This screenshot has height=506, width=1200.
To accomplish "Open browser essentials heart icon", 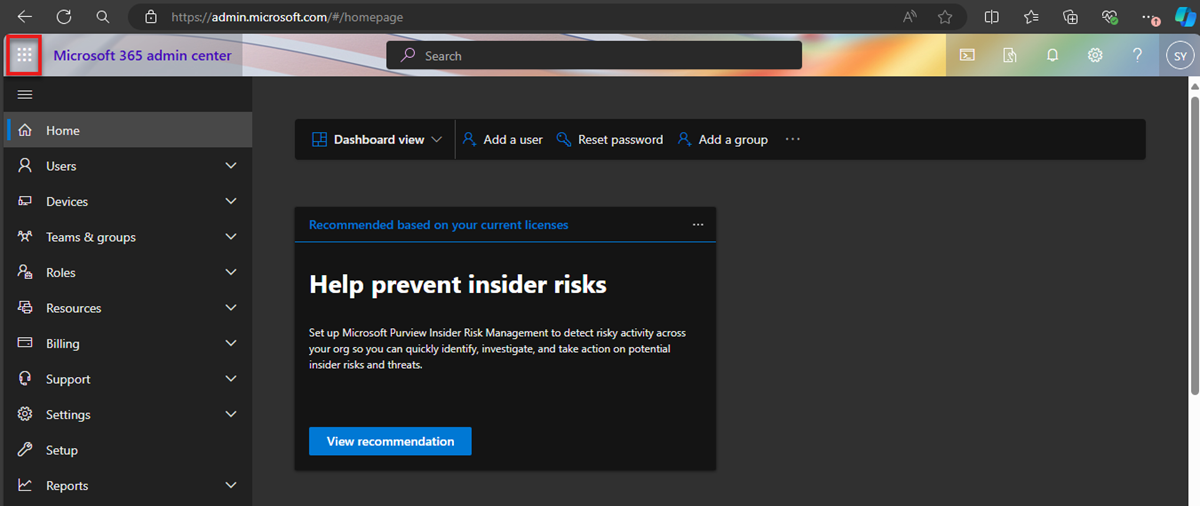I will 1109,17.
